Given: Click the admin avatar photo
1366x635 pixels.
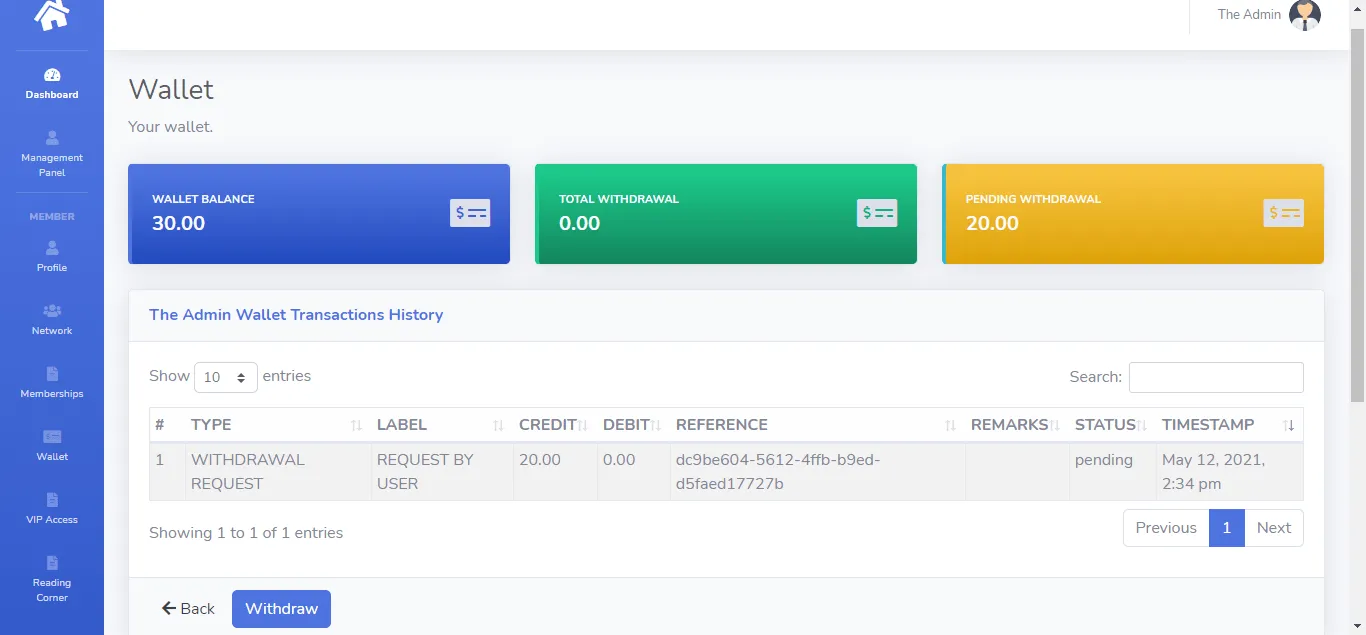Looking at the screenshot, I should (x=1304, y=16).
